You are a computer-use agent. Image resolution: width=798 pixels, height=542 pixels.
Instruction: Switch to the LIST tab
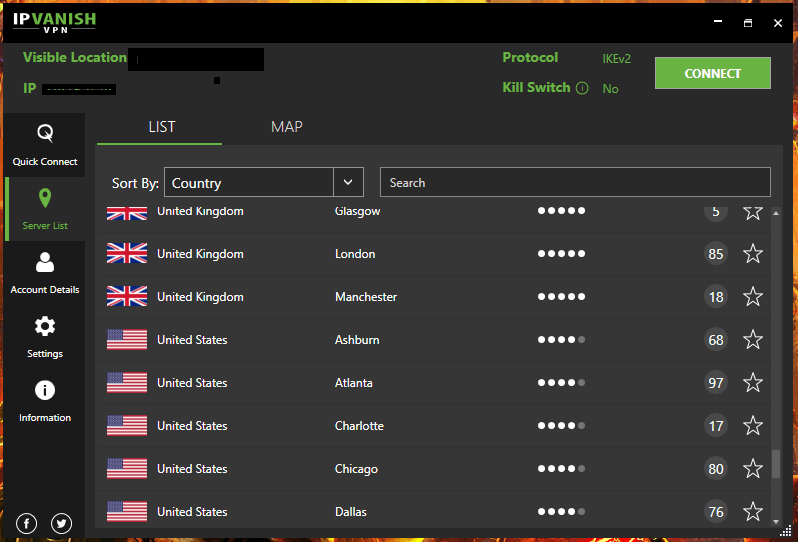[x=161, y=127]
